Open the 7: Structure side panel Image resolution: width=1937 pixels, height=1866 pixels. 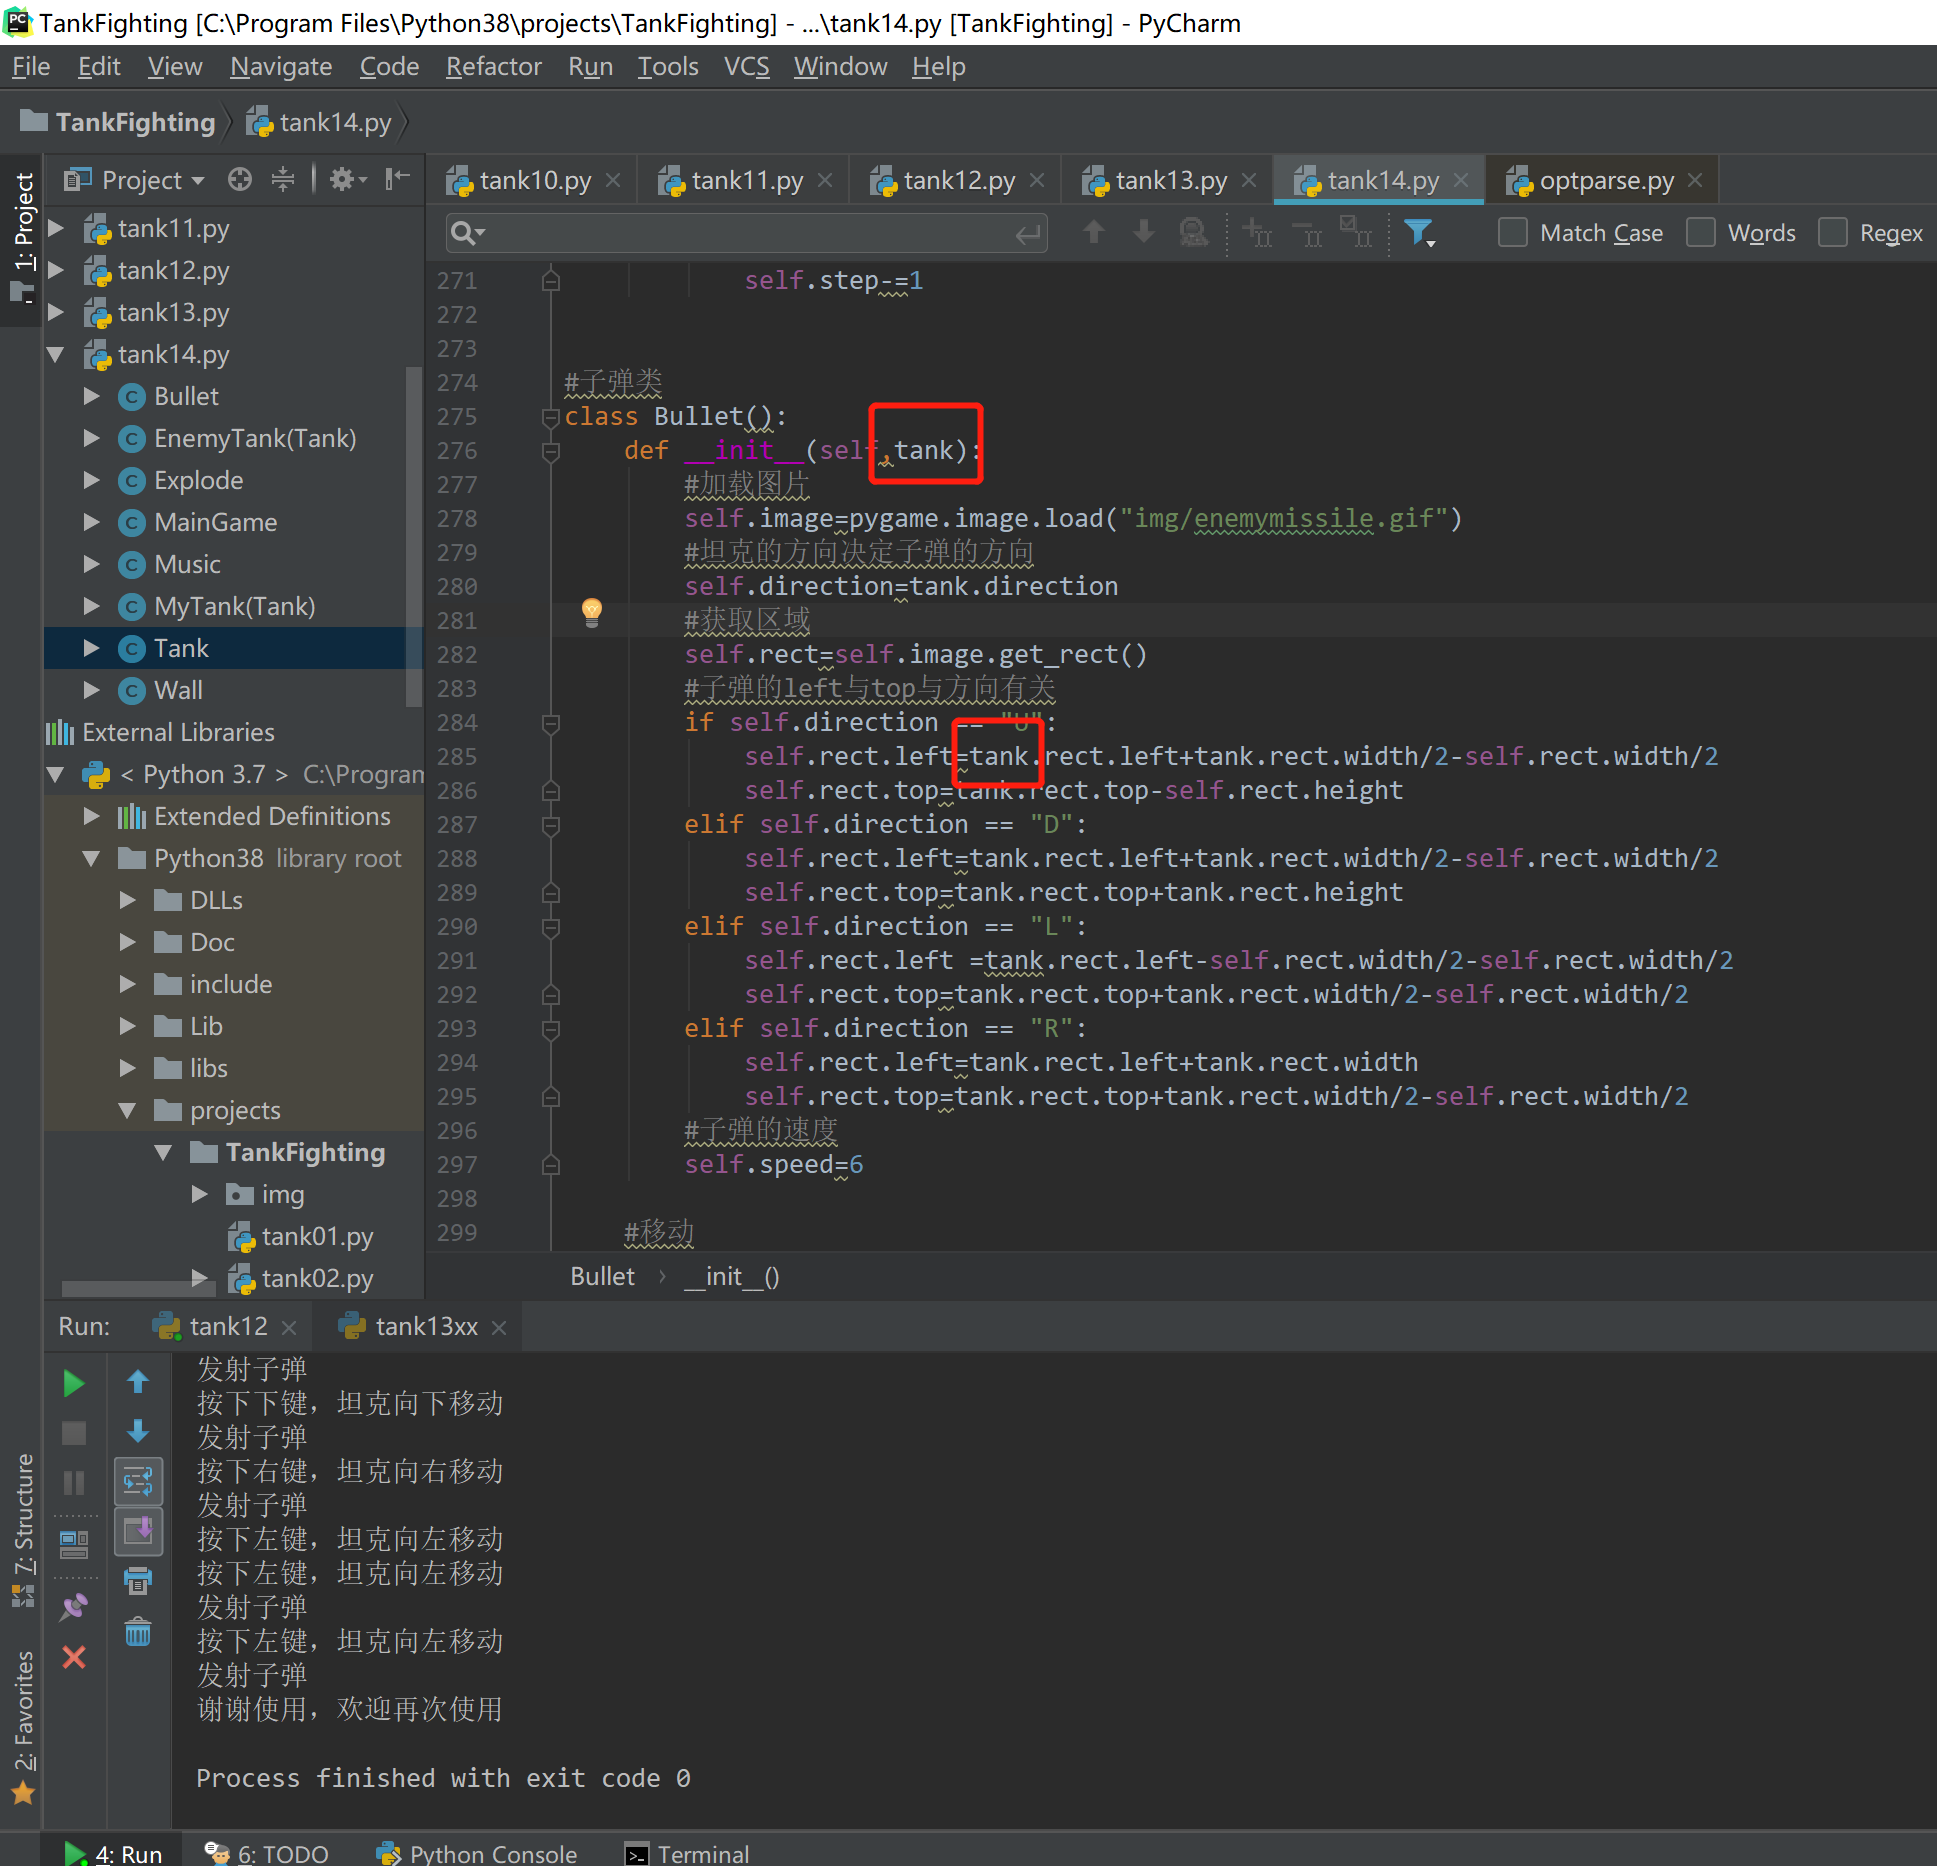[x=23, y=1530]
